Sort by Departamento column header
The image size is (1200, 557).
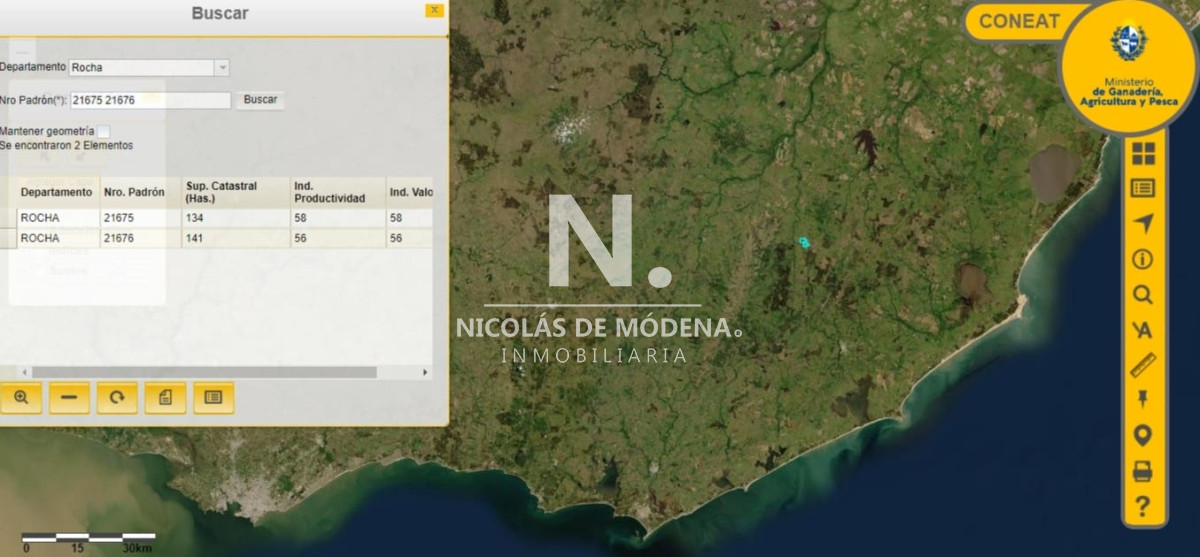click(57, 192)
